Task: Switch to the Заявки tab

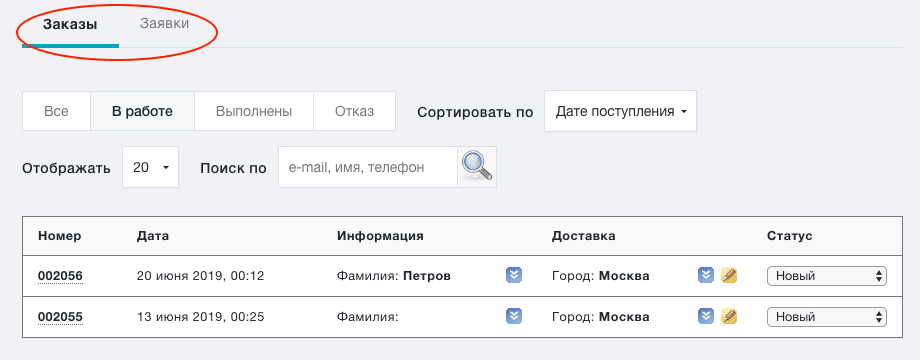Action: [x=164, y=24]
